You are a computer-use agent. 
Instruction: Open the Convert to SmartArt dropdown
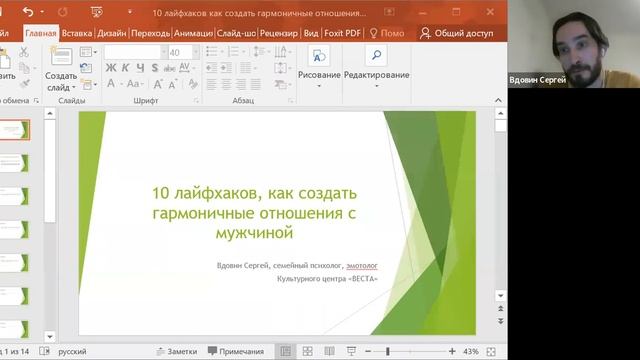tap(283, 84)
